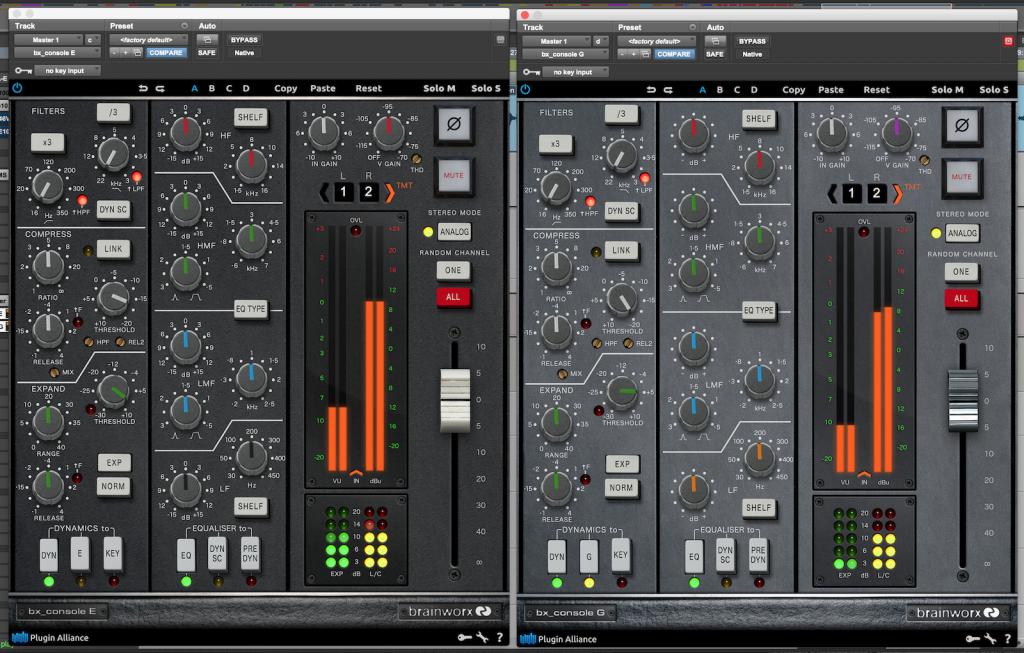Select settings slot D in bx_console G
This screenshot has width=1024, height=653.
754,89
